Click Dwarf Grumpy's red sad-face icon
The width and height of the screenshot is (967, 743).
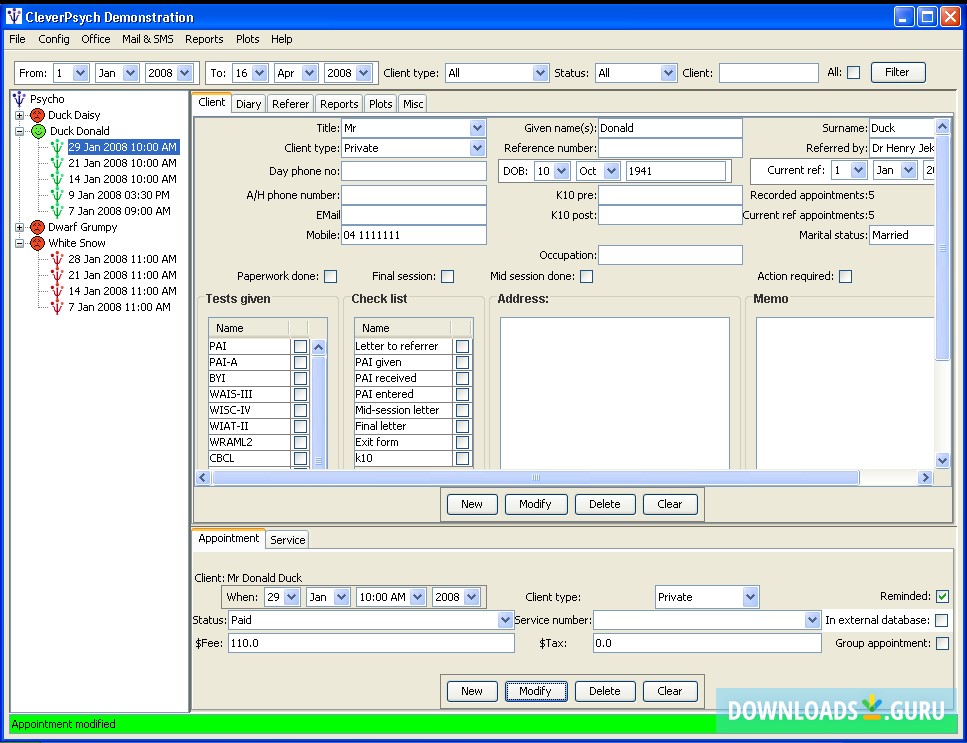tap(38, 227)
